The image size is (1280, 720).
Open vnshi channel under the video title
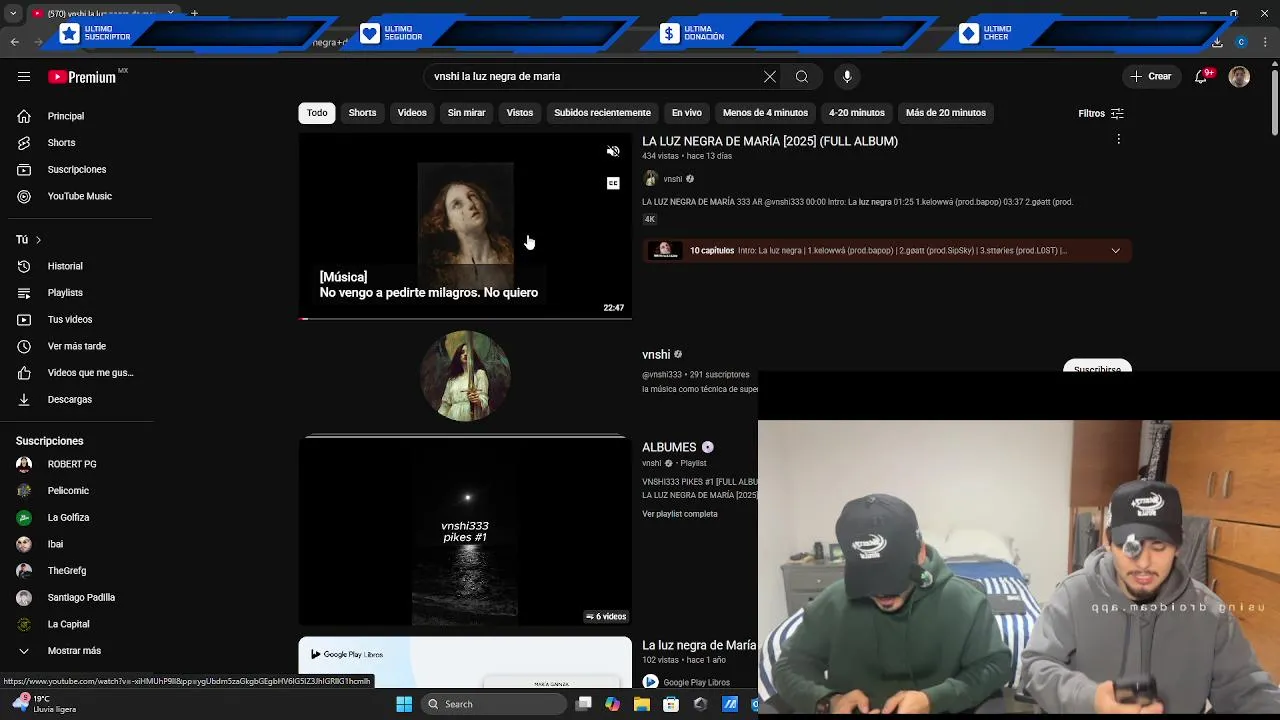[x=673, y=179]
